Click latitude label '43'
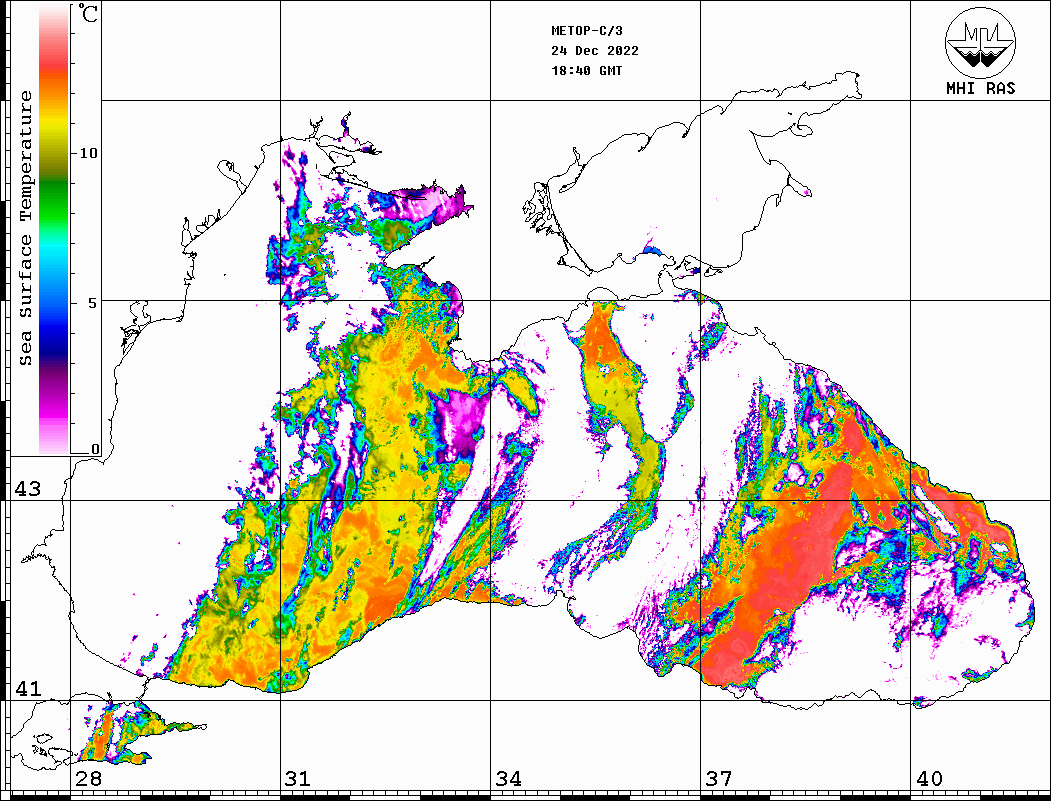The height and width of the screenshot is (801, 1051). (x=27, y=489)
